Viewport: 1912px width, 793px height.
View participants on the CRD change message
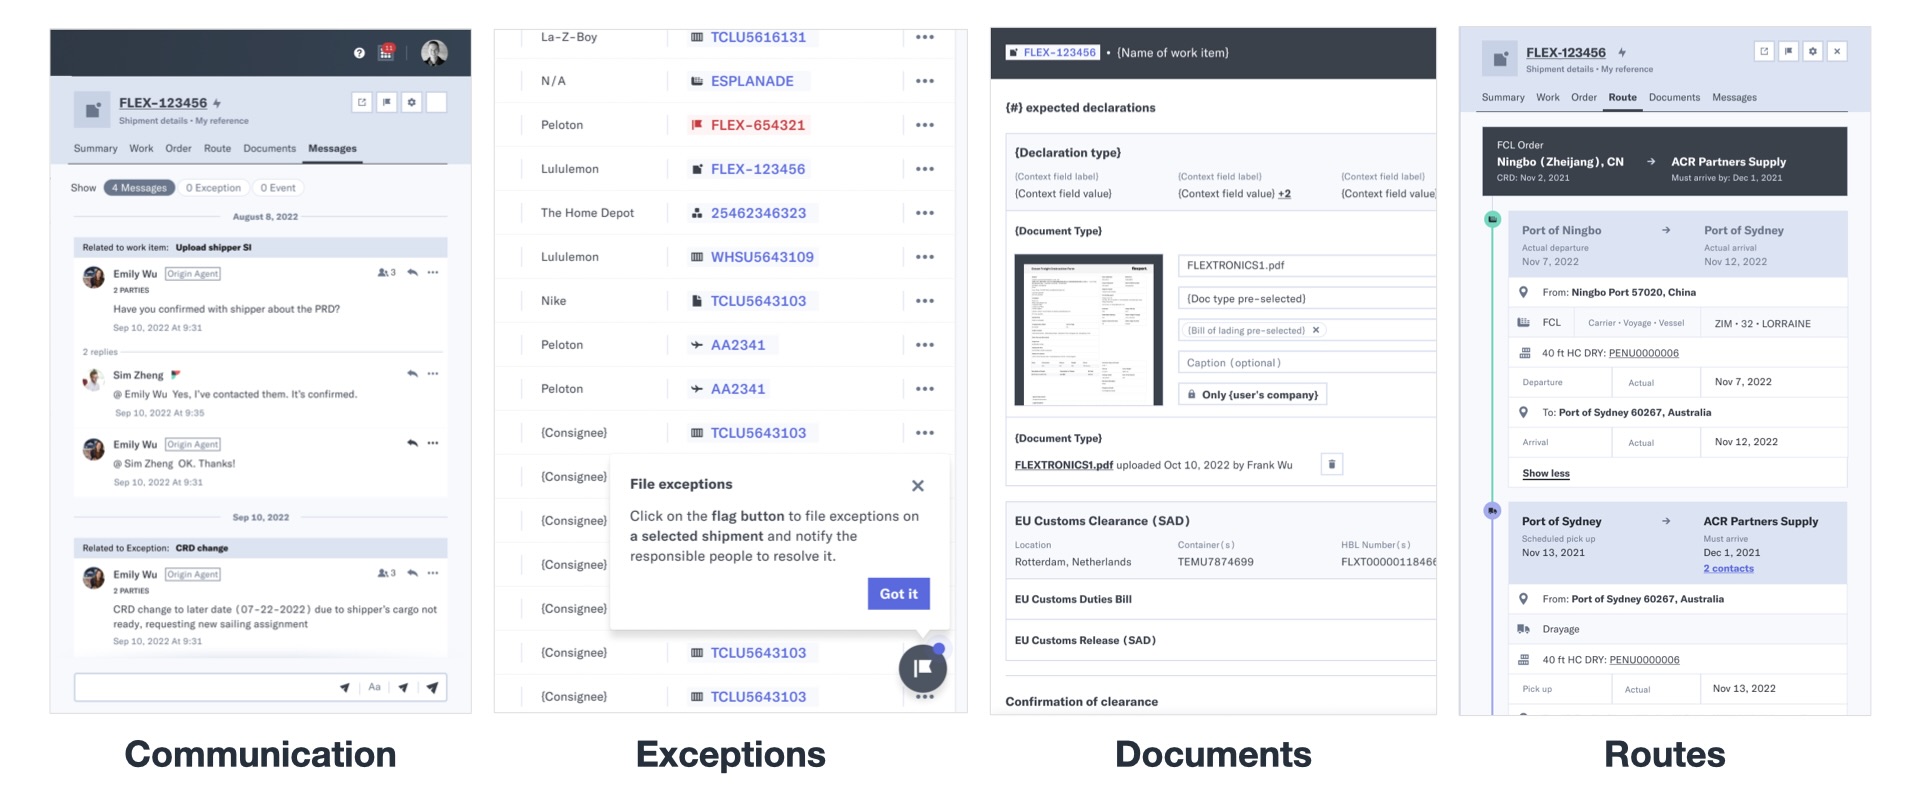pyautogui.click(x=387, y=574)
